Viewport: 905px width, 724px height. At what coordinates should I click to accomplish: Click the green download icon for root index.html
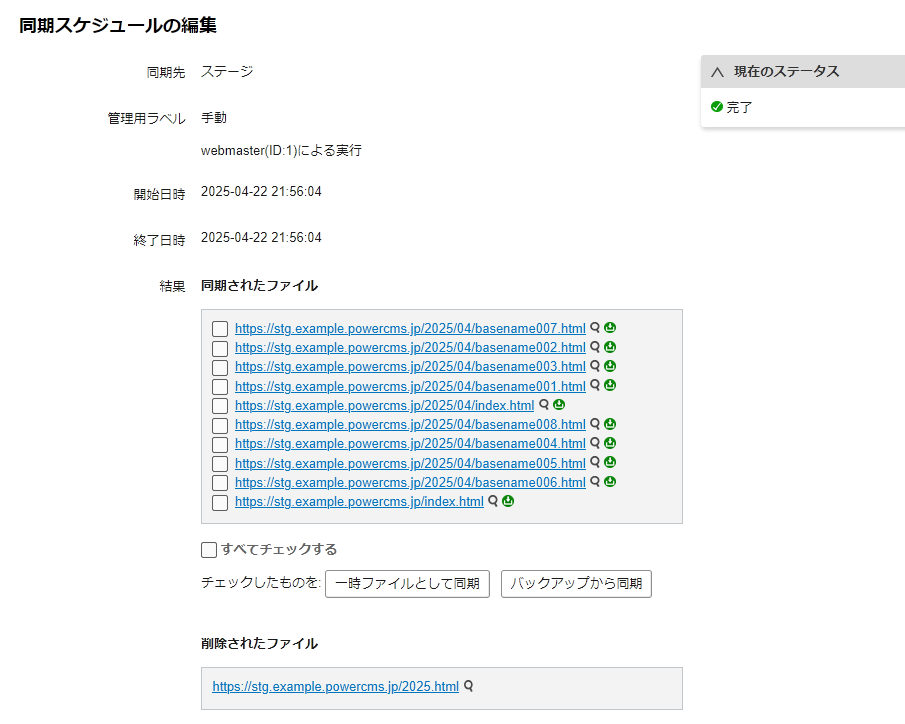coord(508,501)
